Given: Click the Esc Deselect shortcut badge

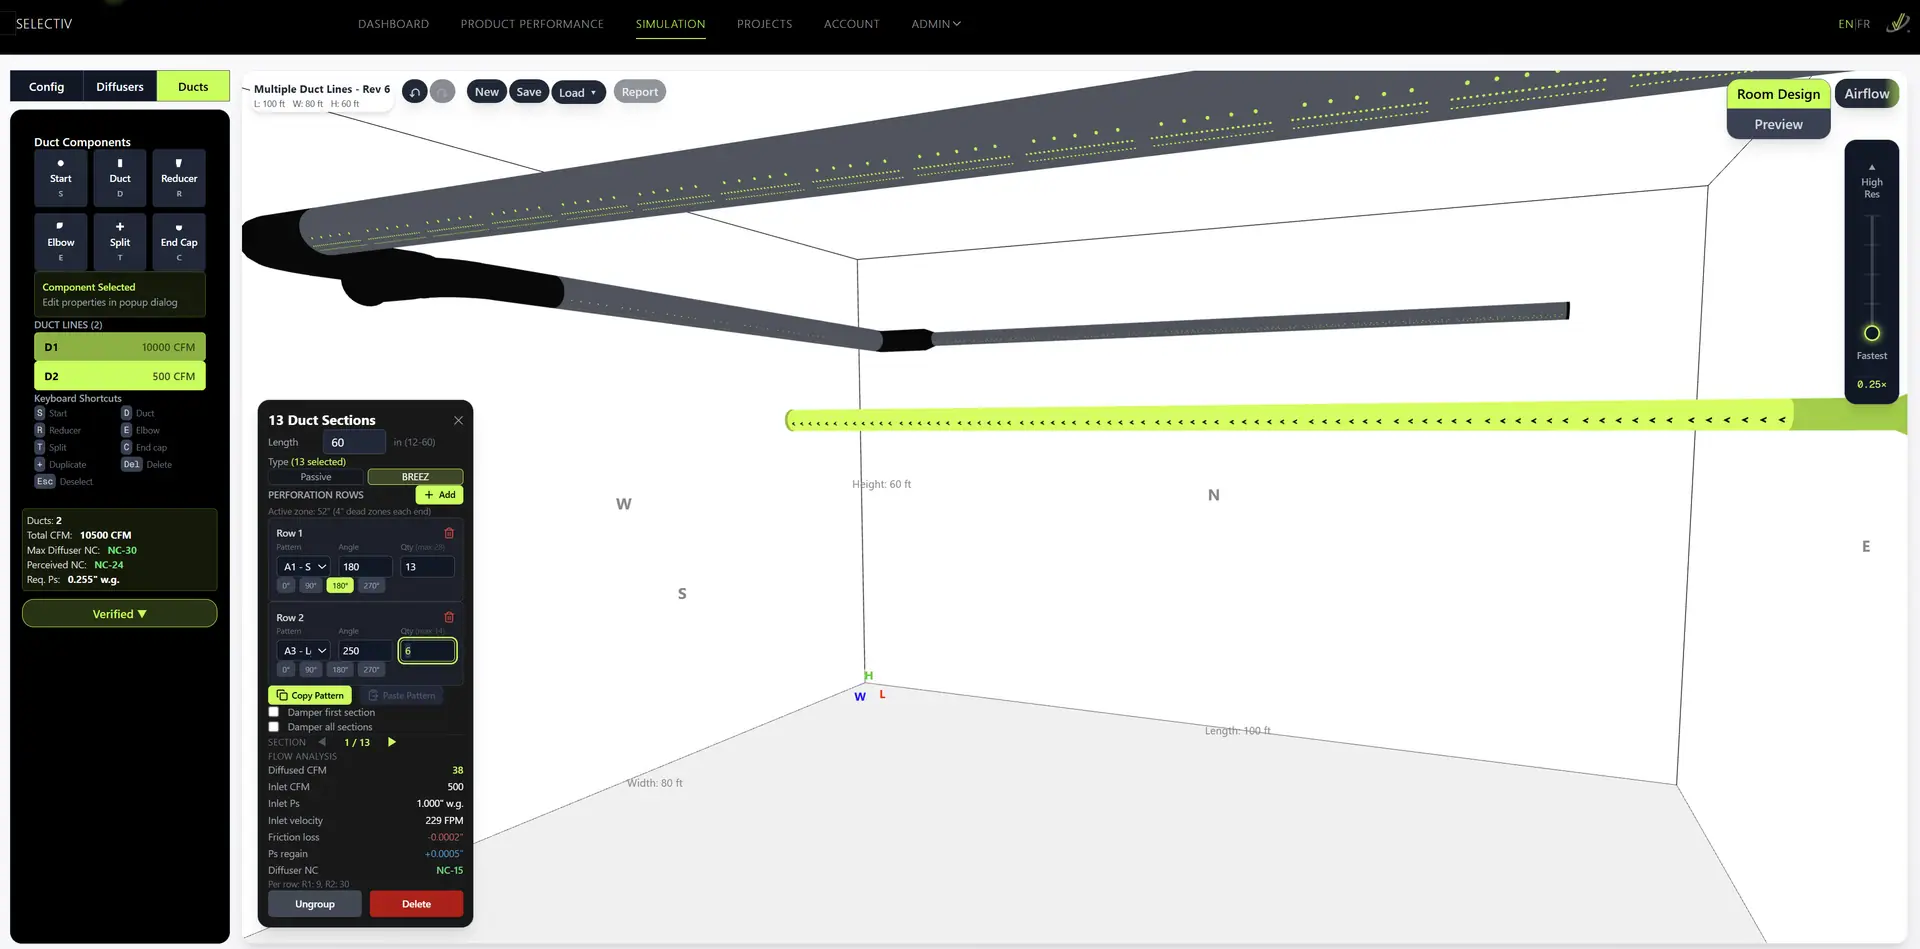Looking at the screenshot, I should [45, 481].
